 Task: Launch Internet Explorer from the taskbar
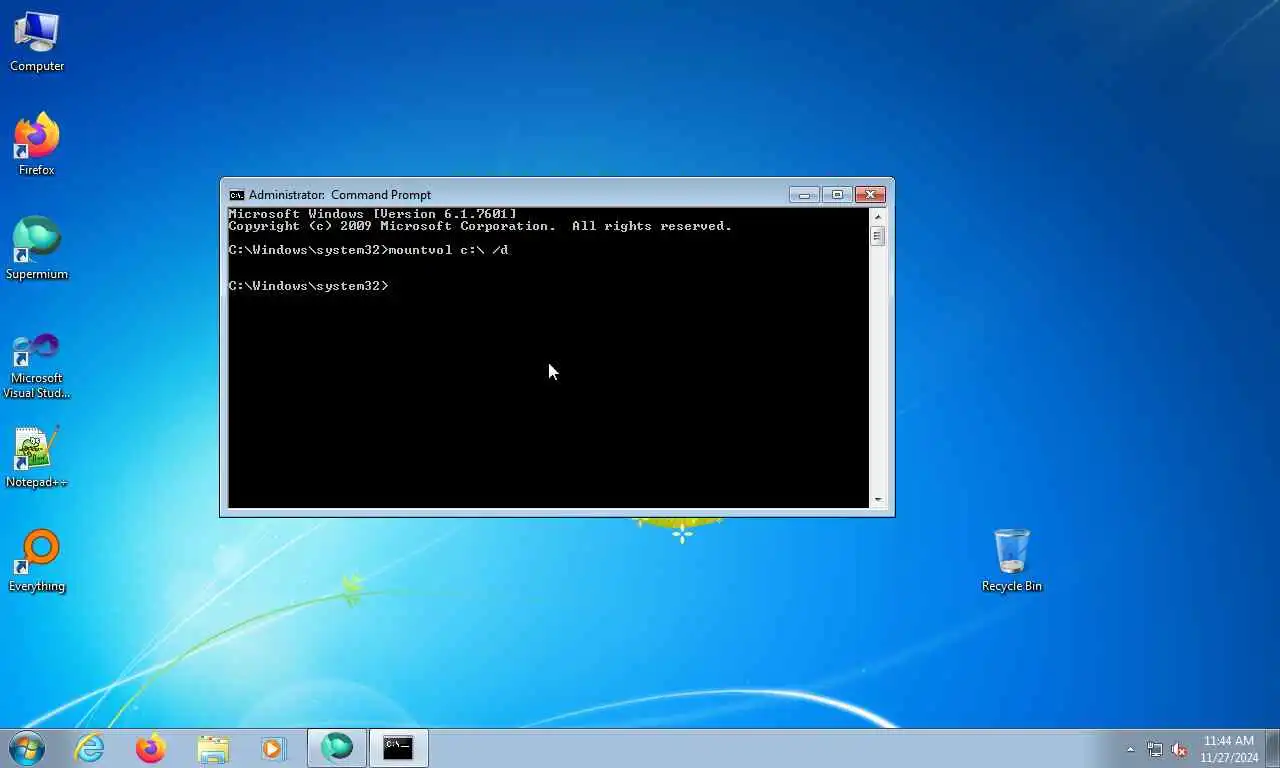click(x=90, y=748)
